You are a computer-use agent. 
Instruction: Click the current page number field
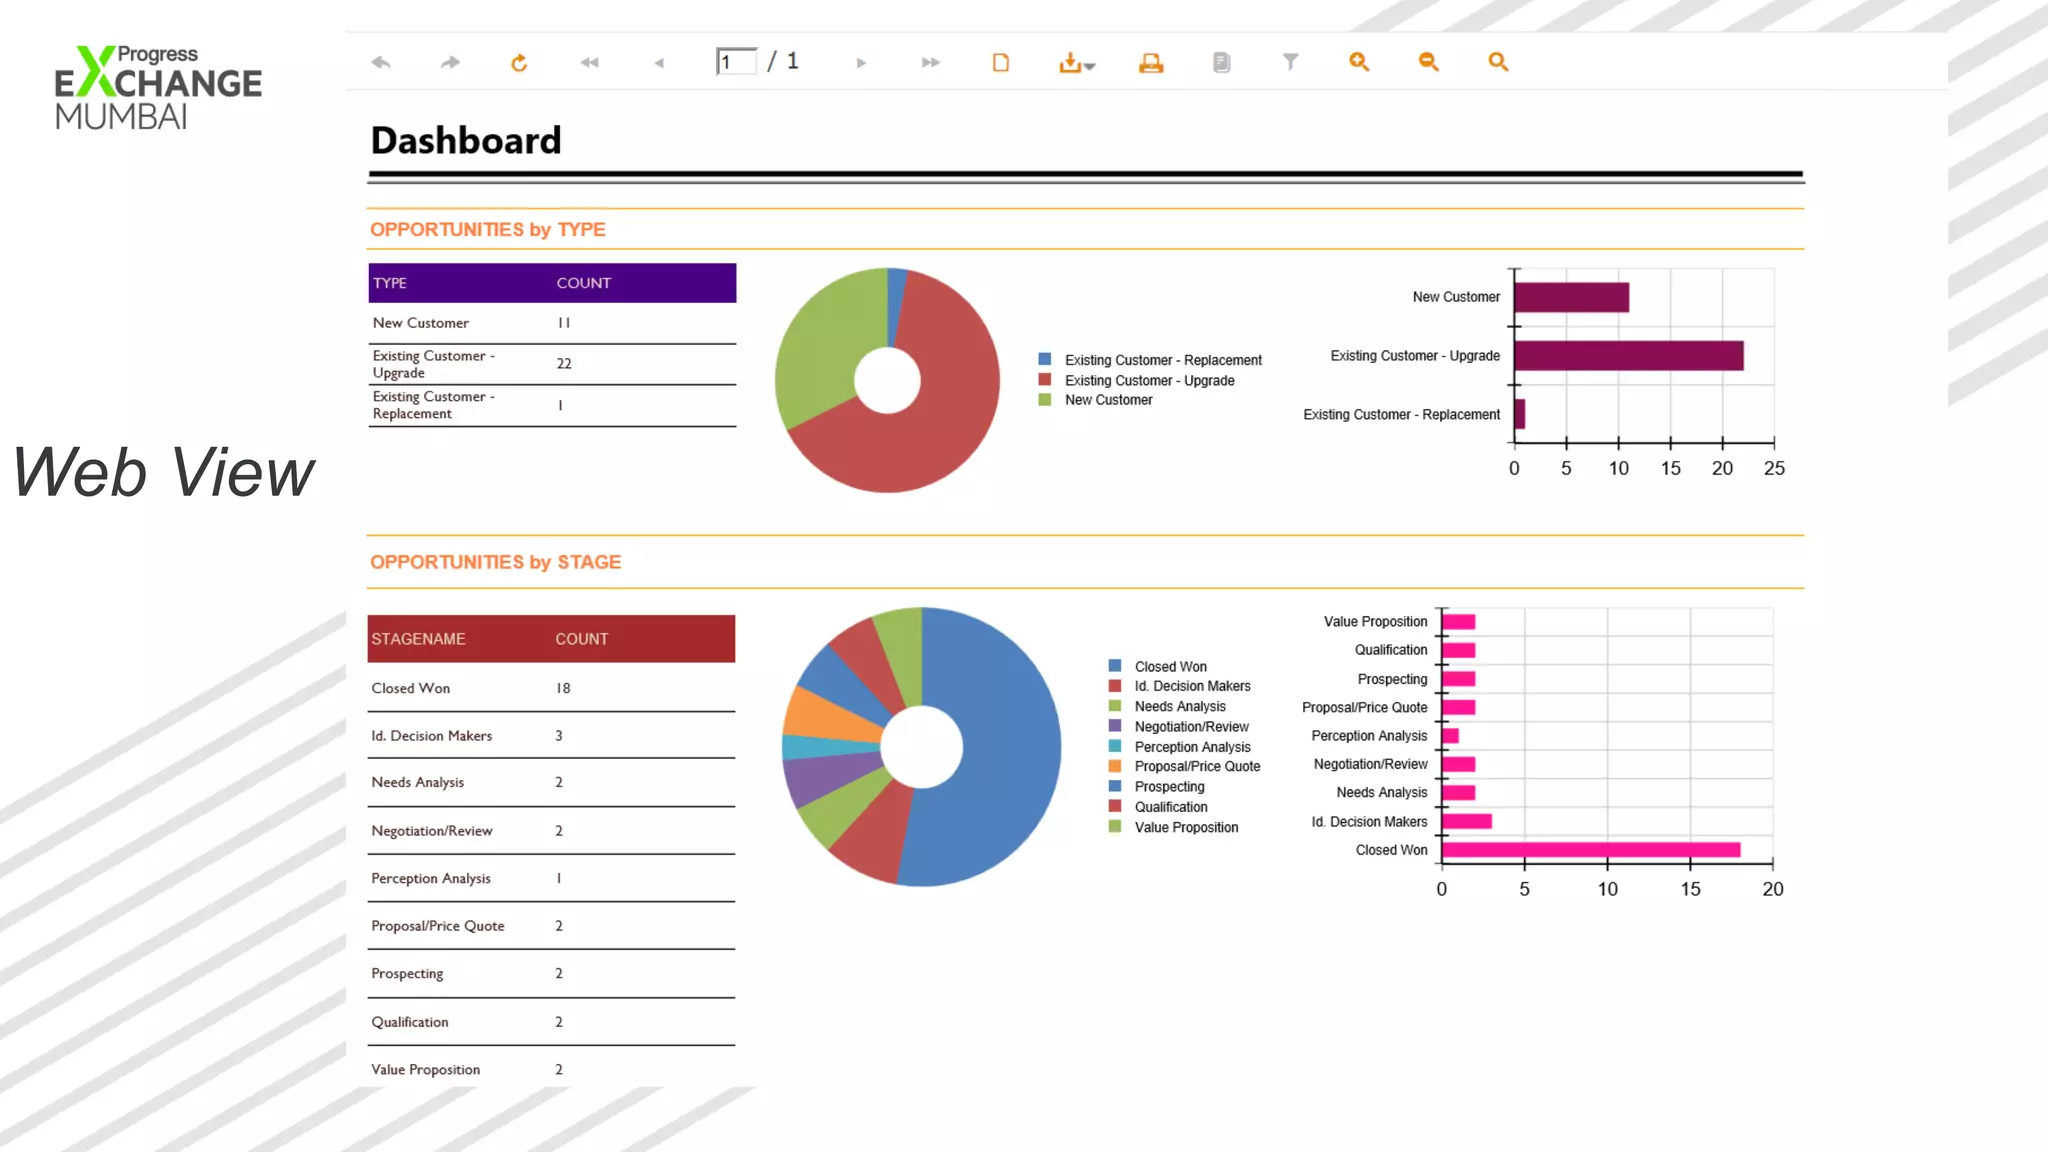tap(735, 62)
